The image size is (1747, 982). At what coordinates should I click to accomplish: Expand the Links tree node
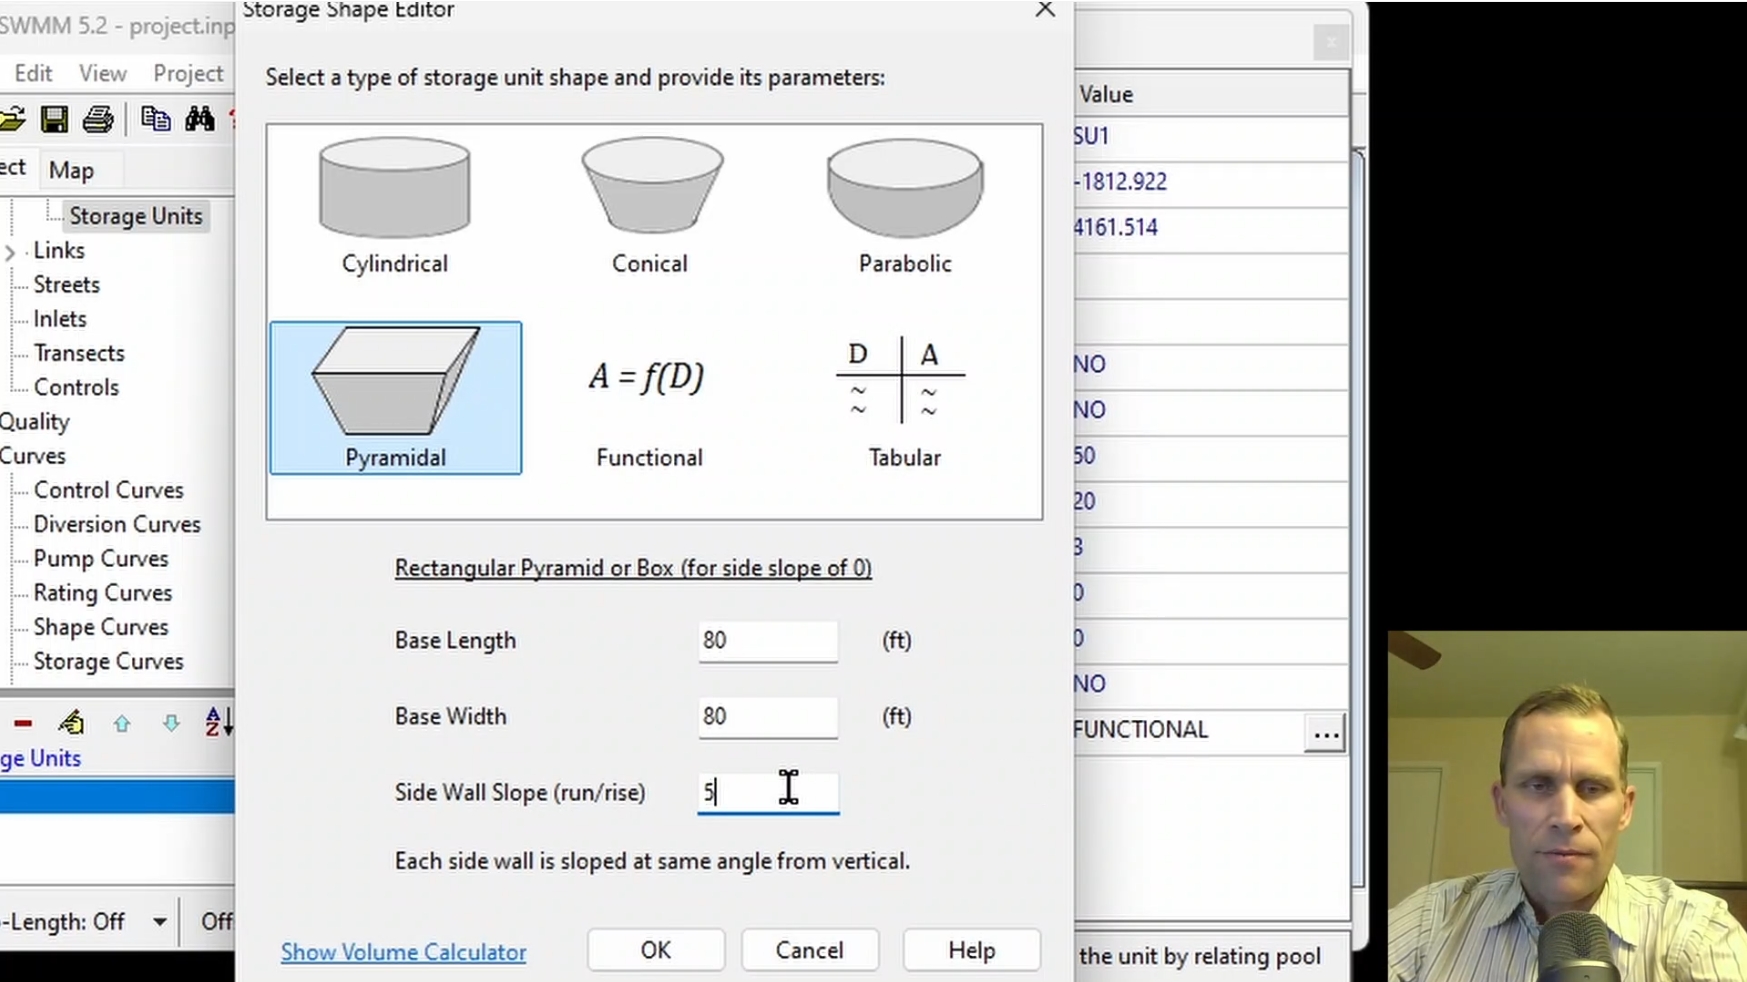(10, 252)
